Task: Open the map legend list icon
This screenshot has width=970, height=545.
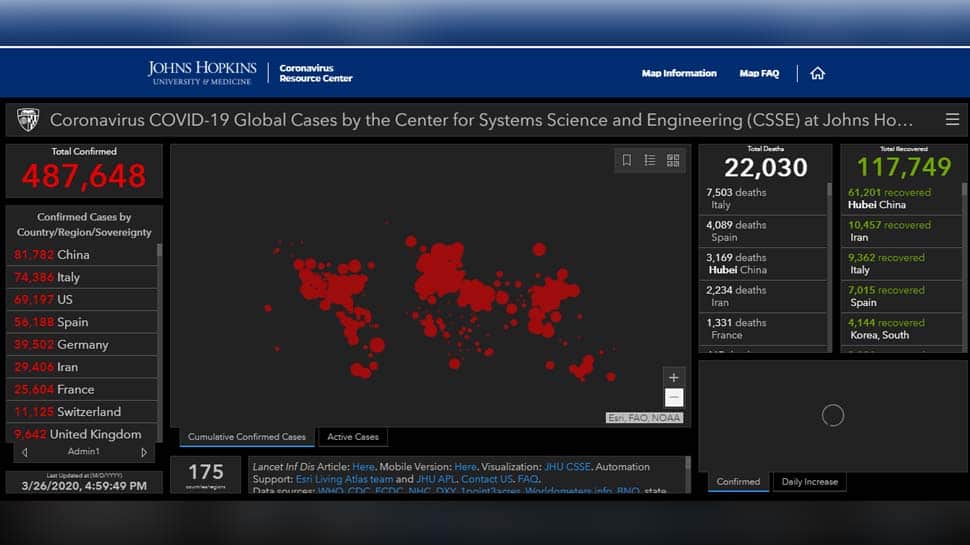Action: point(650,160)
